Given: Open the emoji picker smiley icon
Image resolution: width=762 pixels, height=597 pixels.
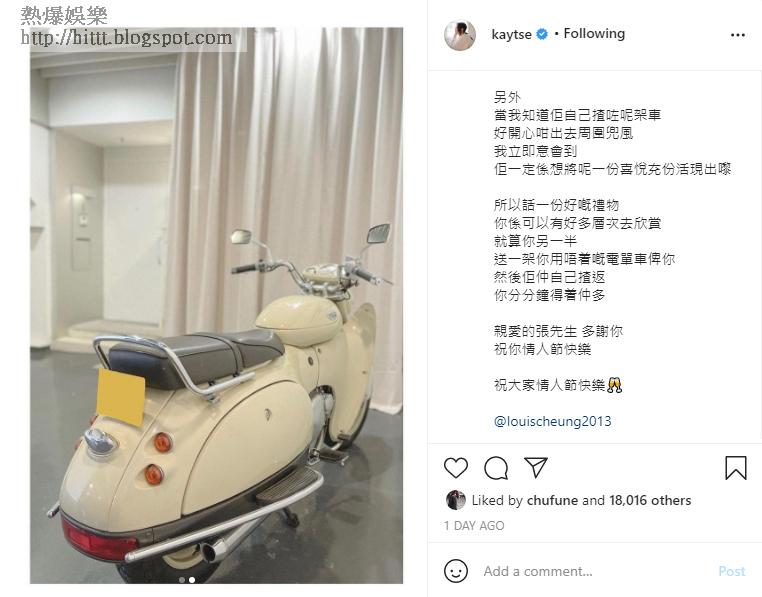Looking at the screenshot, I should pos(456,571).
